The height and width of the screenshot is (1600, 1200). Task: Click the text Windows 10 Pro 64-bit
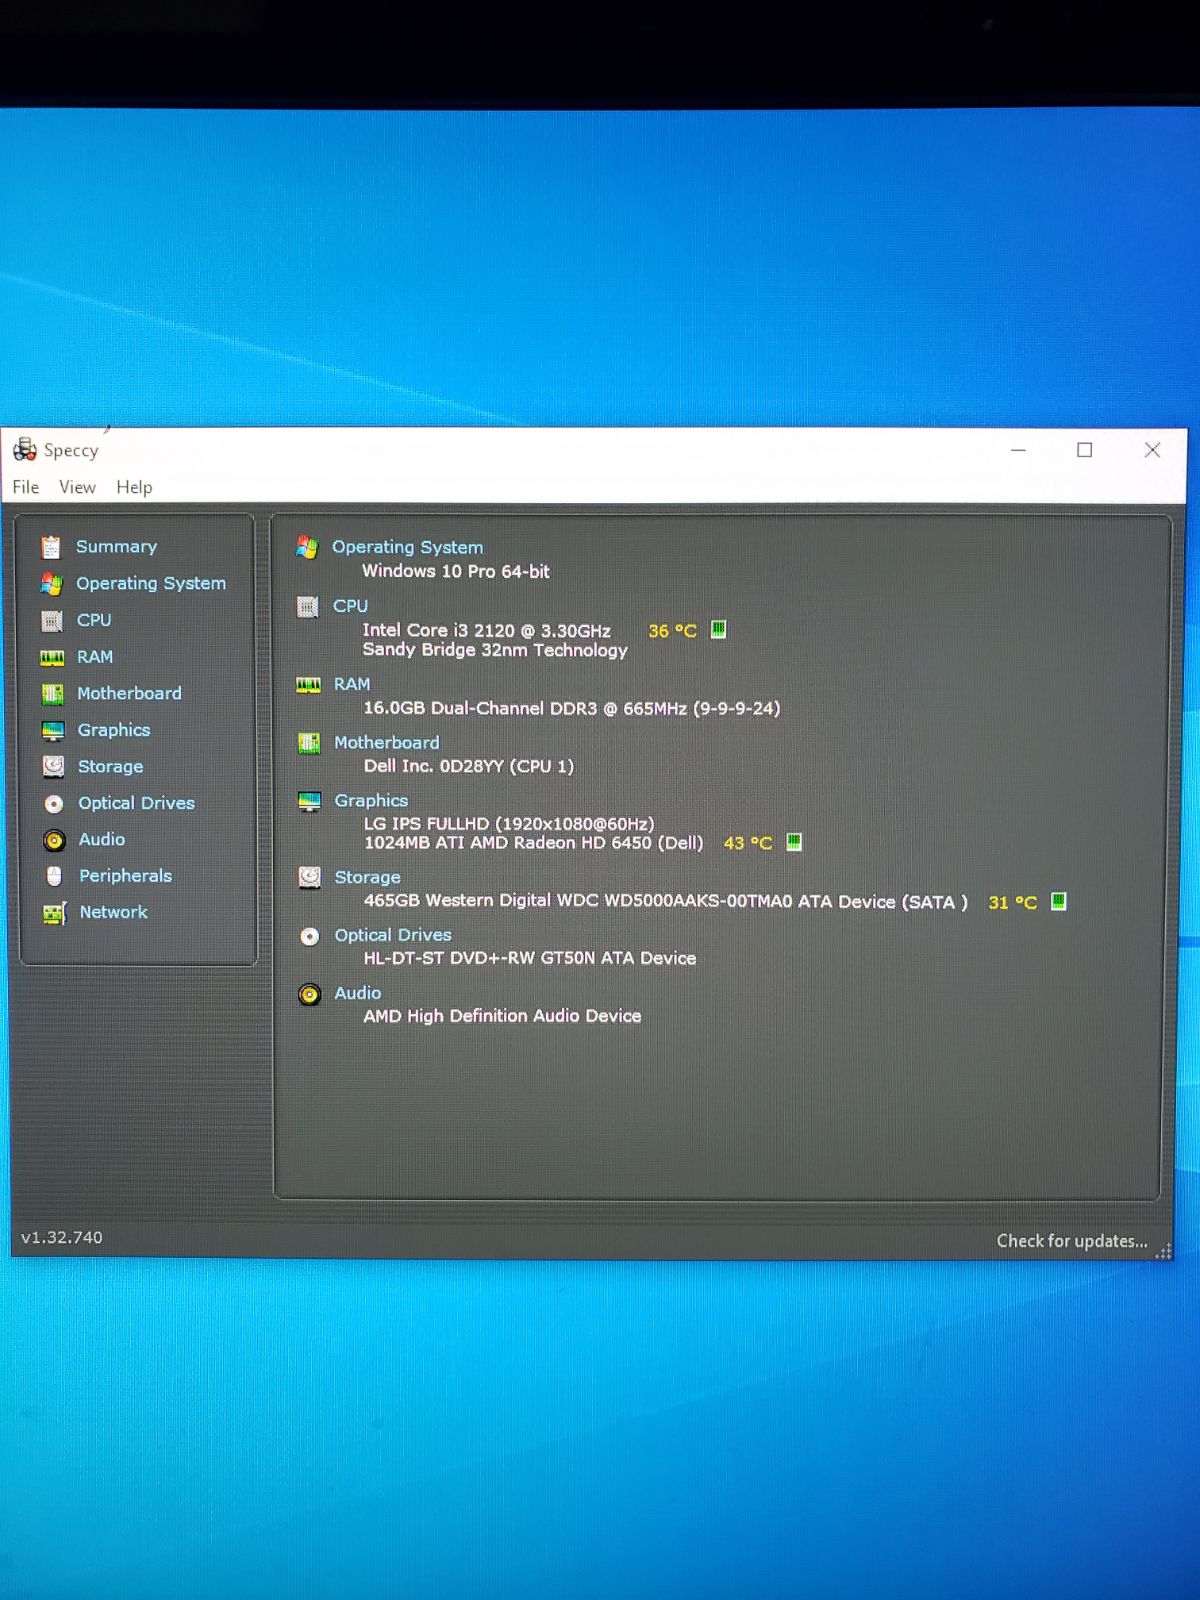pyautogui.click(x=456, y=571)
